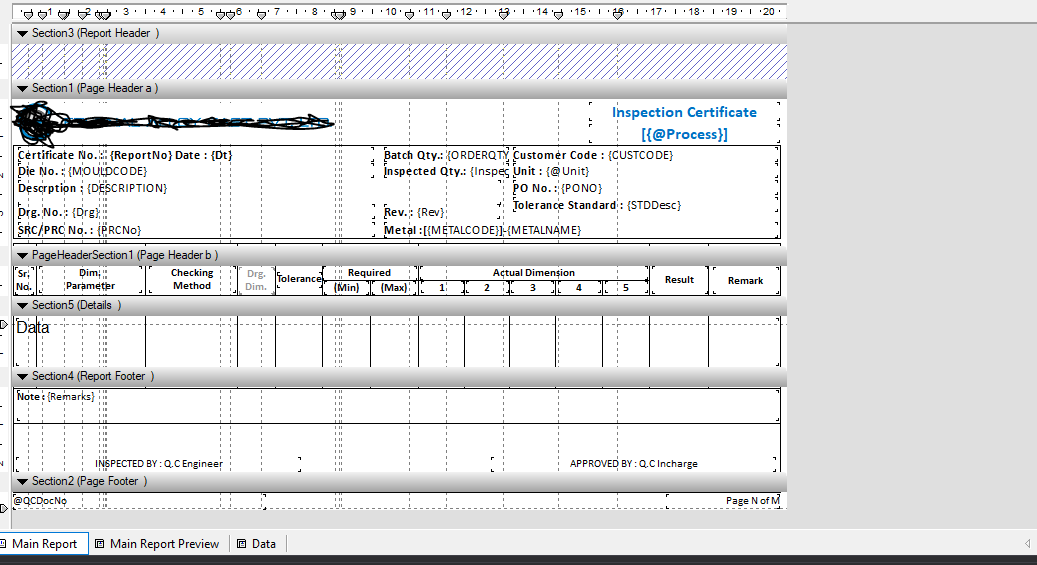Select INSPECTED BY Q.C Engineer text
Viewport: 1037px width, 565px height.
159,464
